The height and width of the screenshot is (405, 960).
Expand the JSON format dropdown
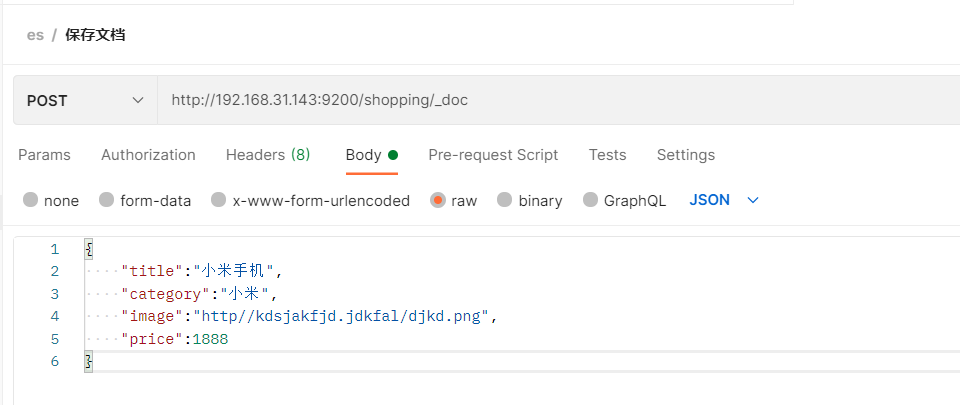[x=724, y=200]
